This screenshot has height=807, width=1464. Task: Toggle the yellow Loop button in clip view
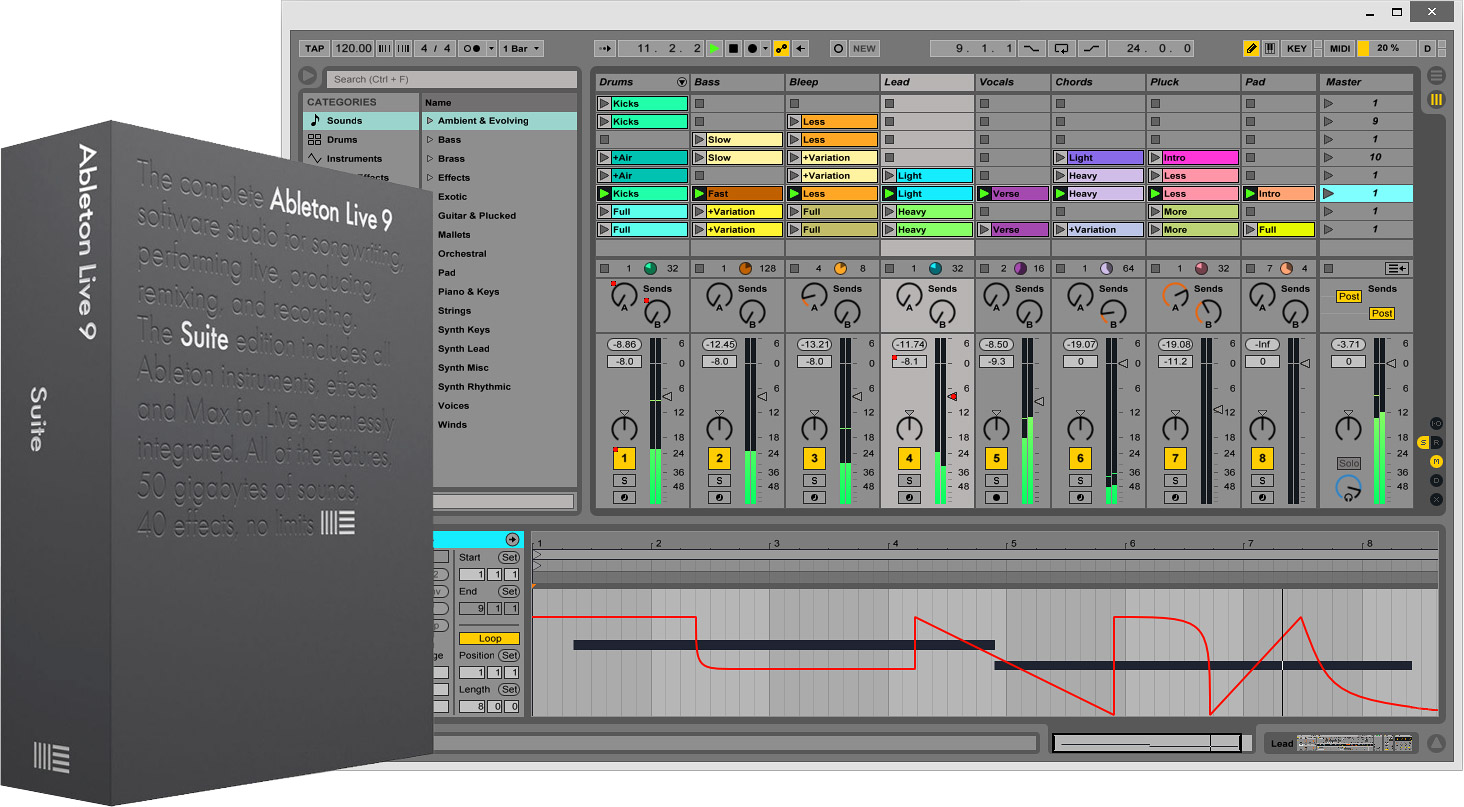point(489,638)
